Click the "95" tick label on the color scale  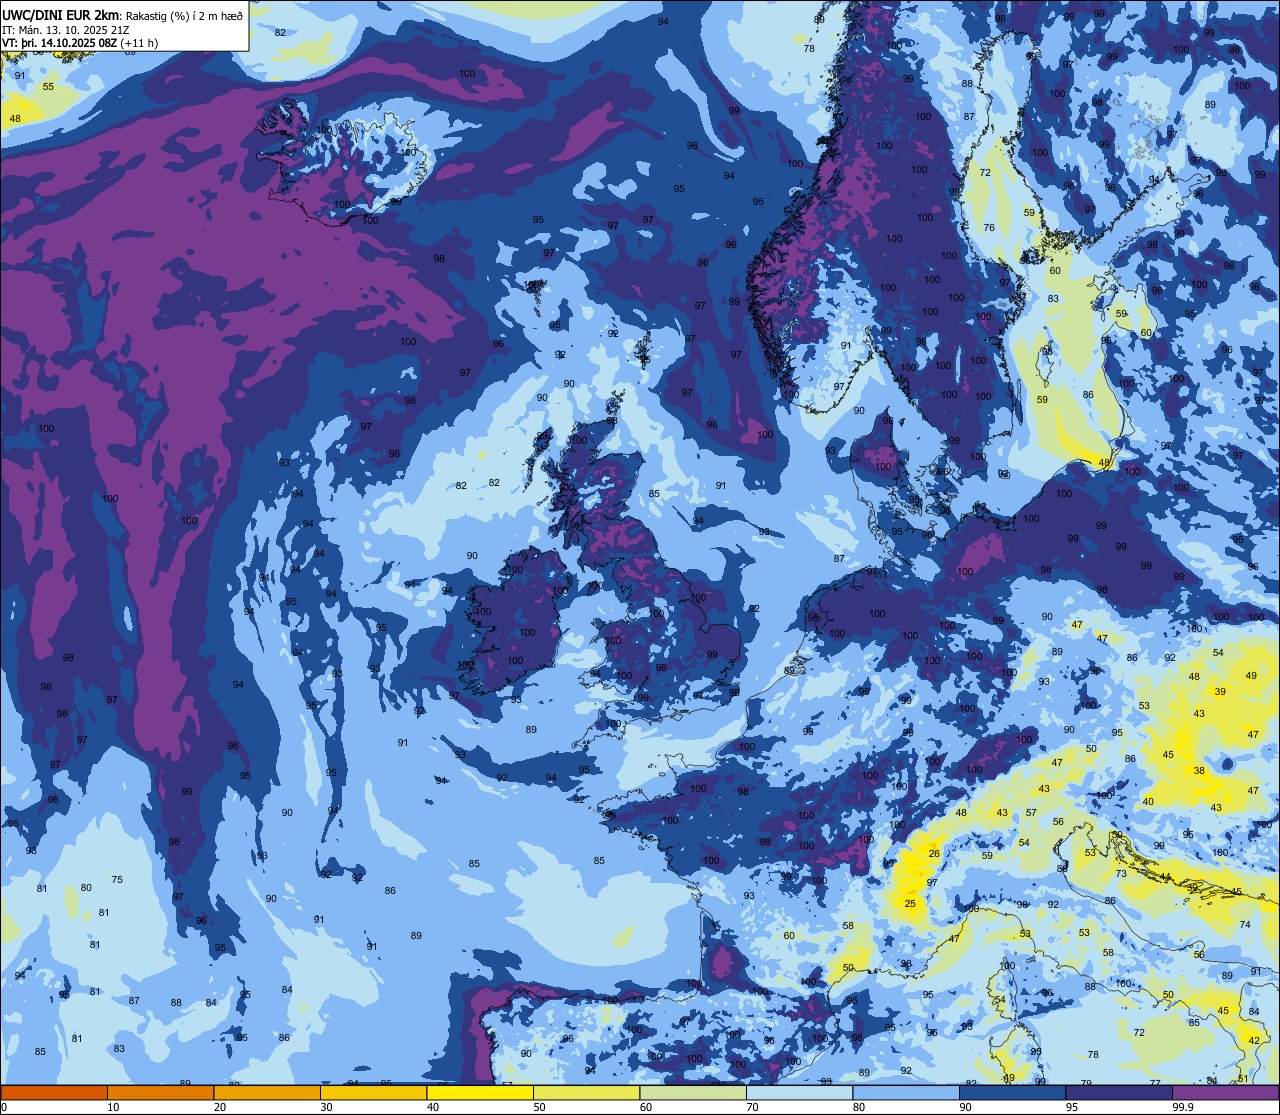pos(1073,1107)
